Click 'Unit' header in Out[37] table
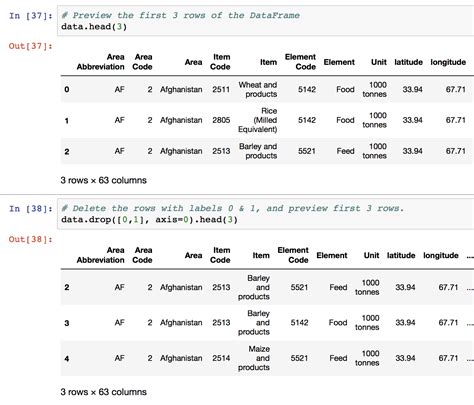 point(379,62)
